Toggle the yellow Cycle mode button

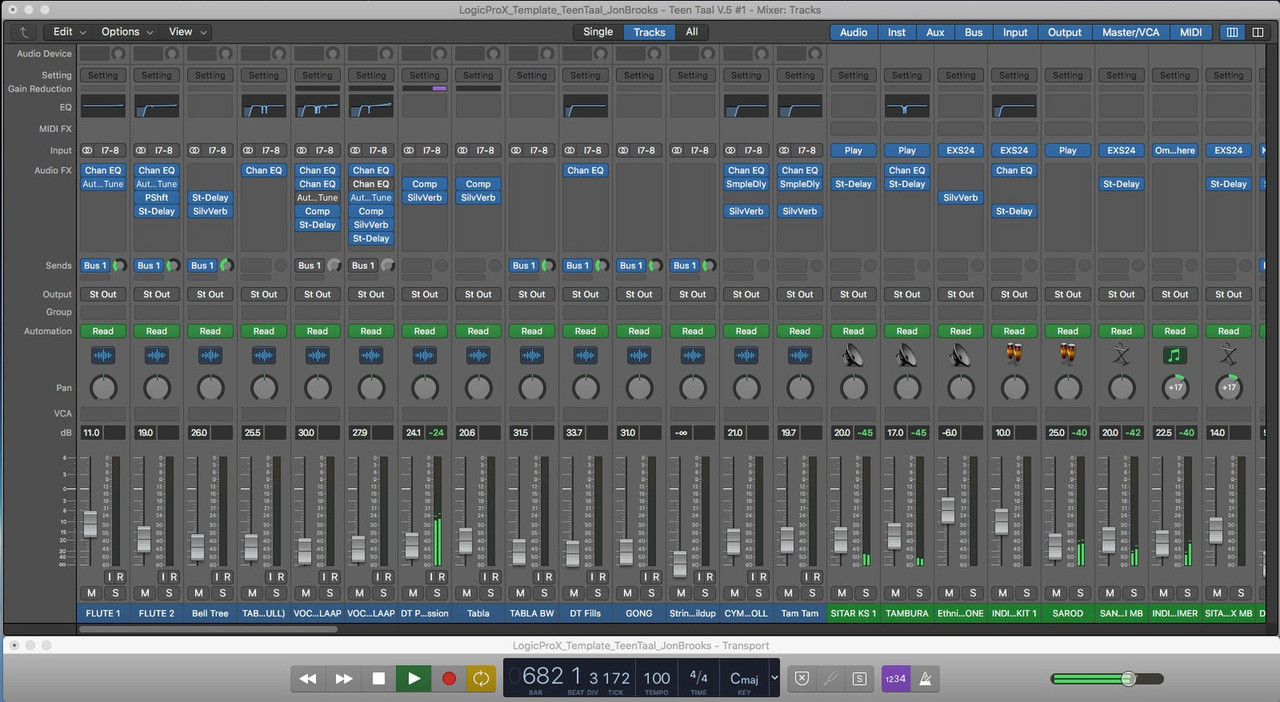tap(481, 679)
